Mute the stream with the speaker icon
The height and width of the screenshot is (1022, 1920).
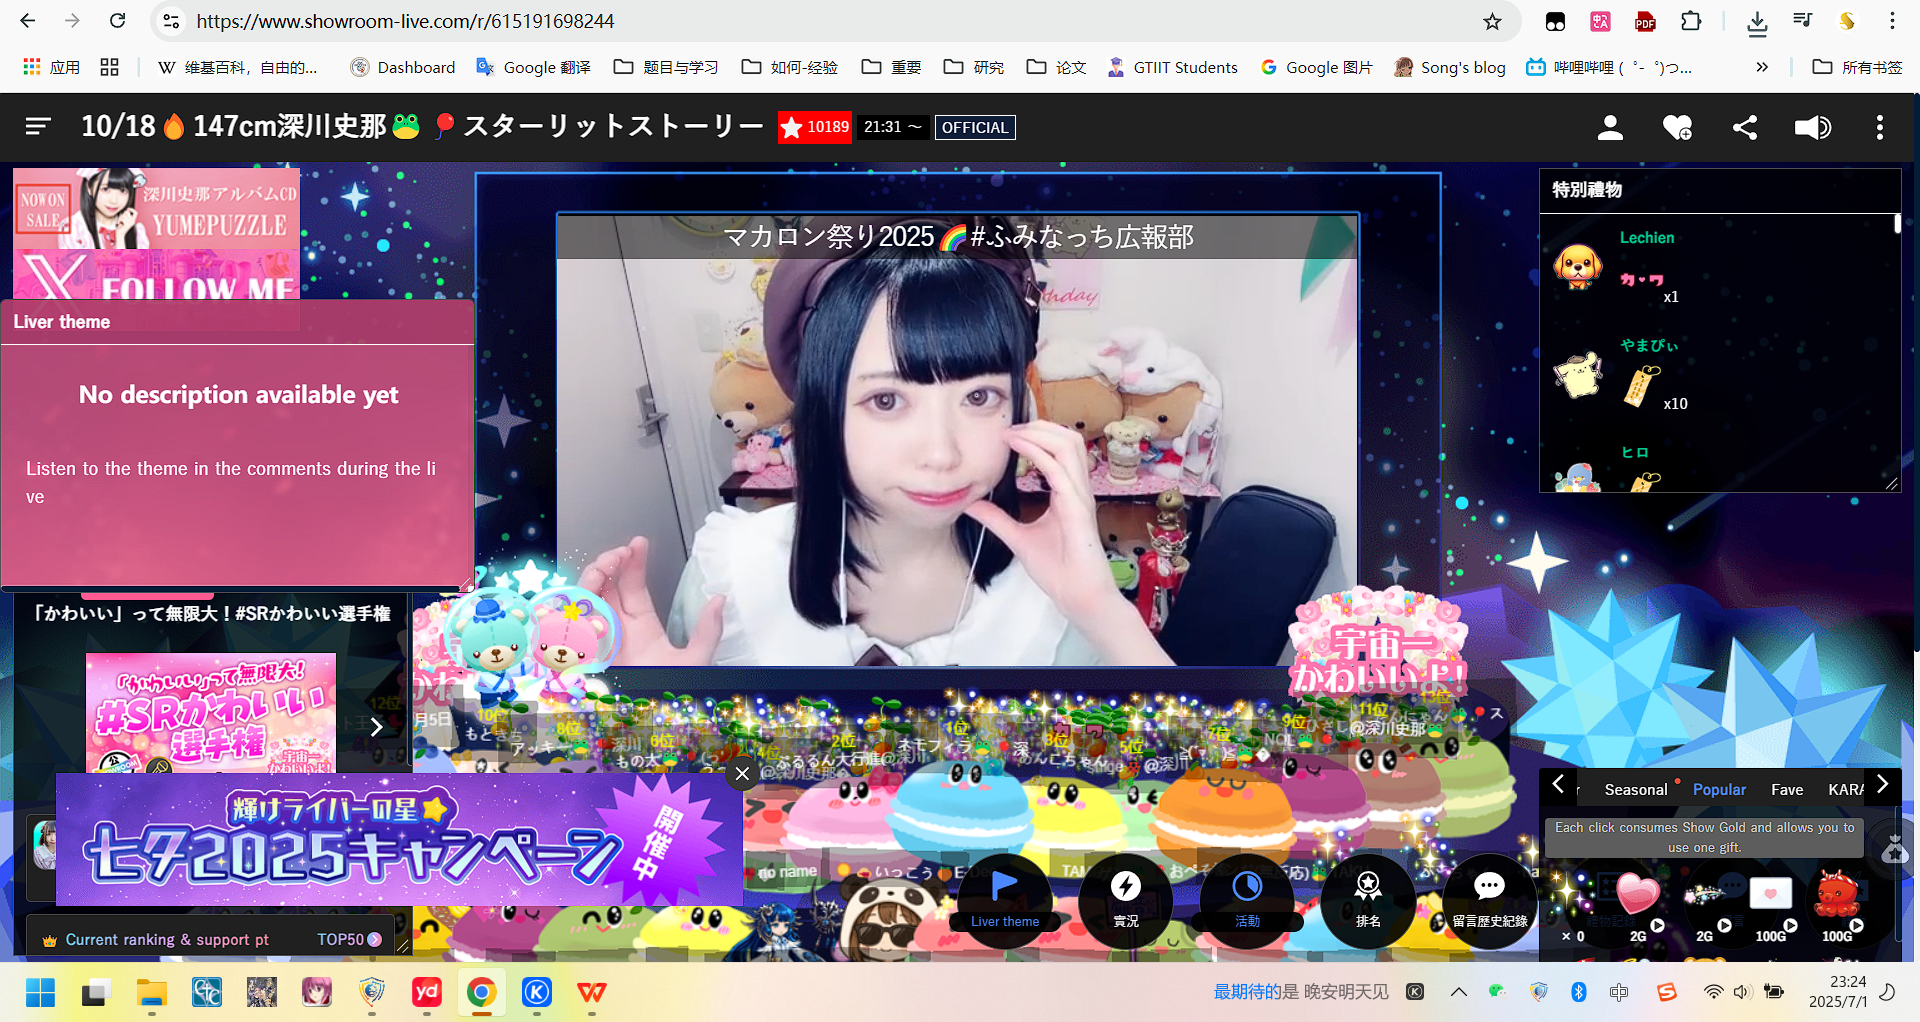[x=1812, y=127]
